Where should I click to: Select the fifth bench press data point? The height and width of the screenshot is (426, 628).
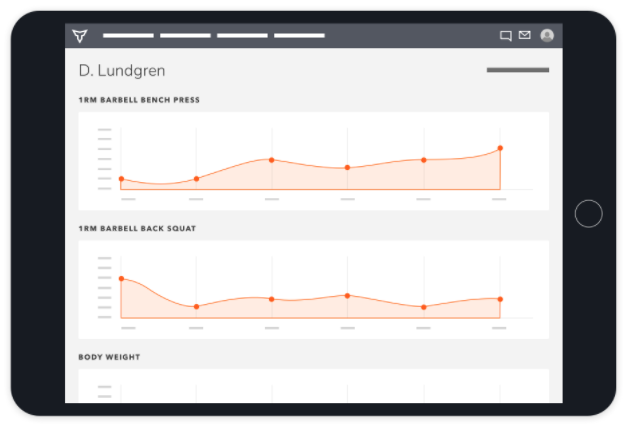pos(424,160)
